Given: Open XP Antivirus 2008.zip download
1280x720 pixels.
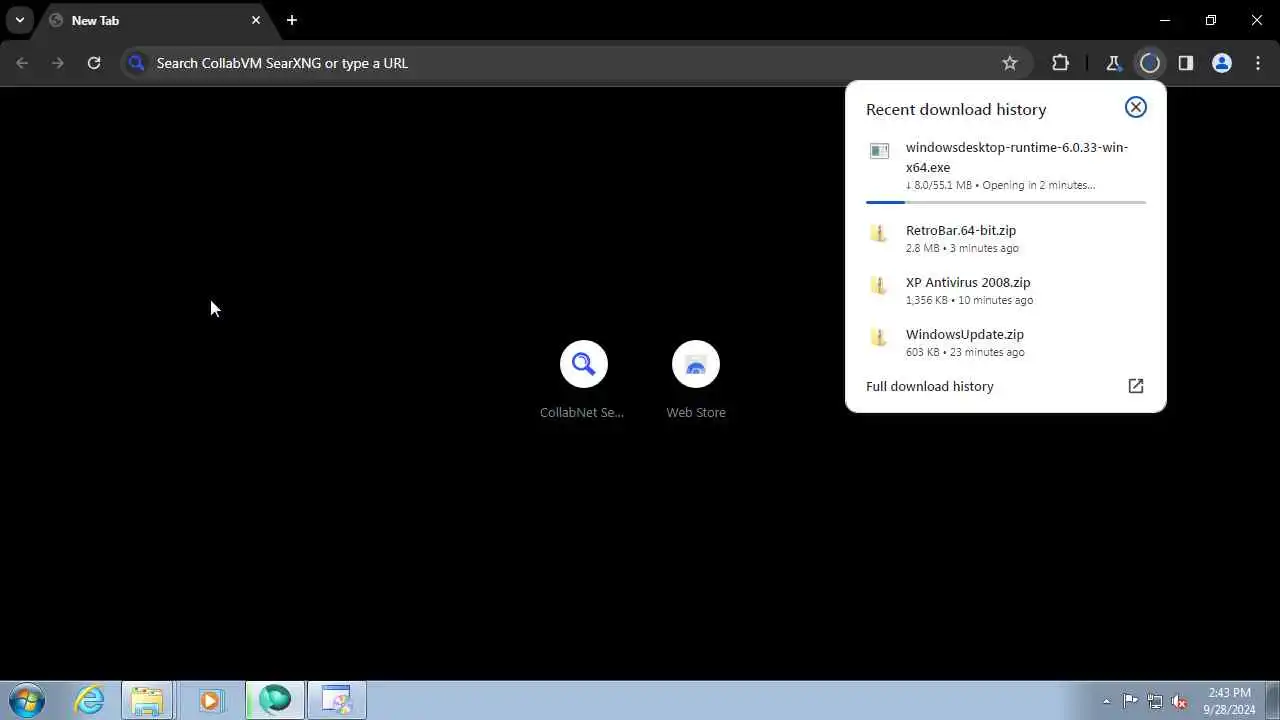Looking at the screenshot, I should 1006,290.
